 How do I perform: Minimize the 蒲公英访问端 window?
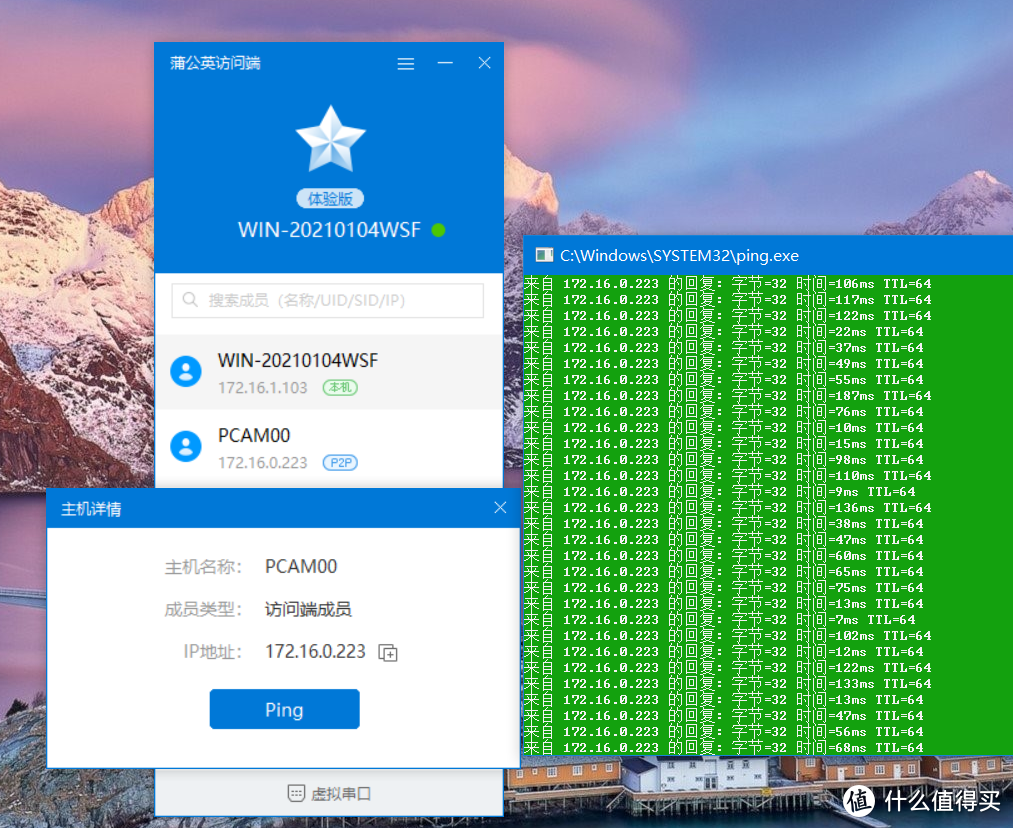click(x=445, y=63)
